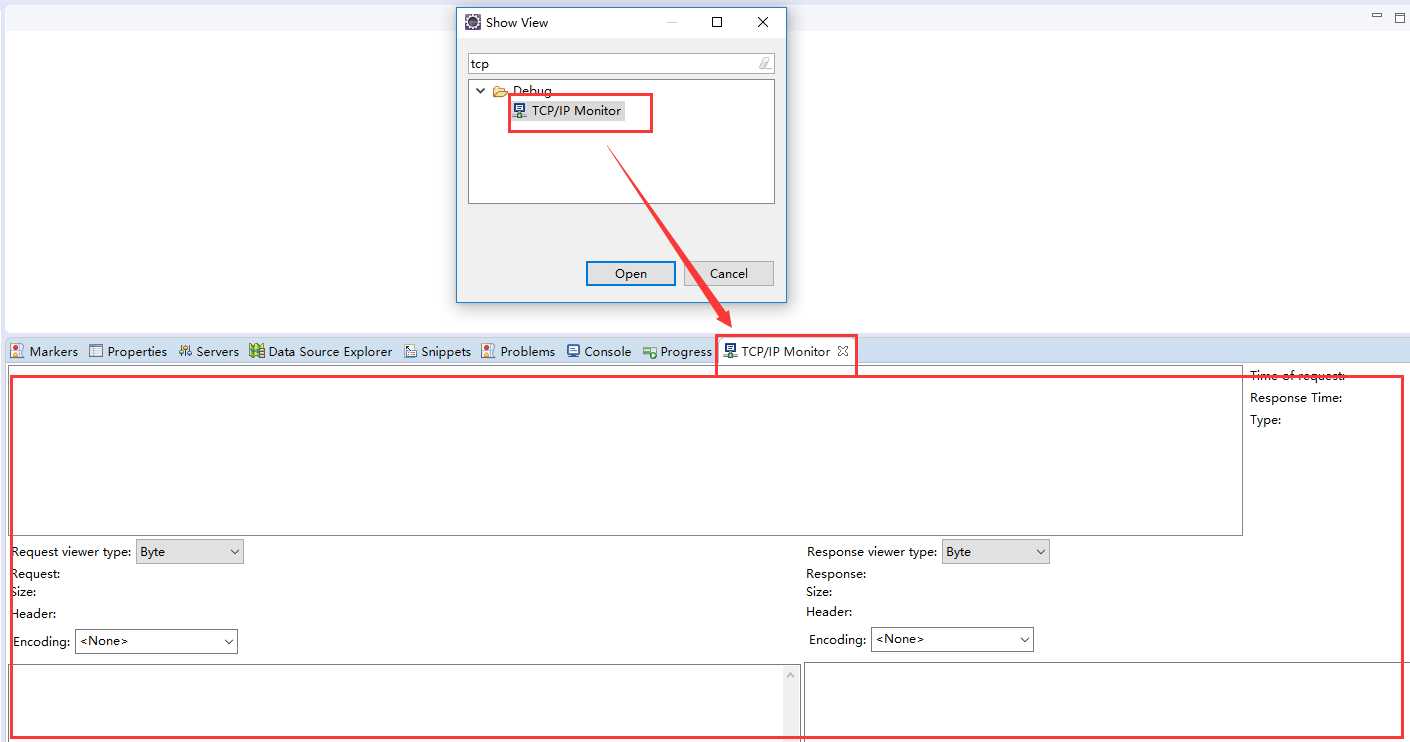The width and height of the screenshot is (1410, 742).
Task: Click the Data Source Explorer tab icon
Action: (x=257, y=351)
